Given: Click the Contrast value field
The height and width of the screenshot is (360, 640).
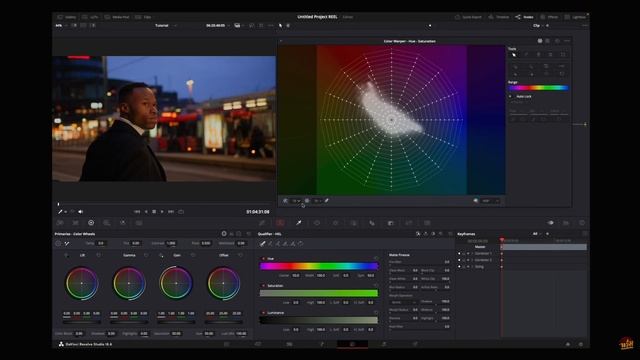Looking at the screenshot, I should 171,243.
